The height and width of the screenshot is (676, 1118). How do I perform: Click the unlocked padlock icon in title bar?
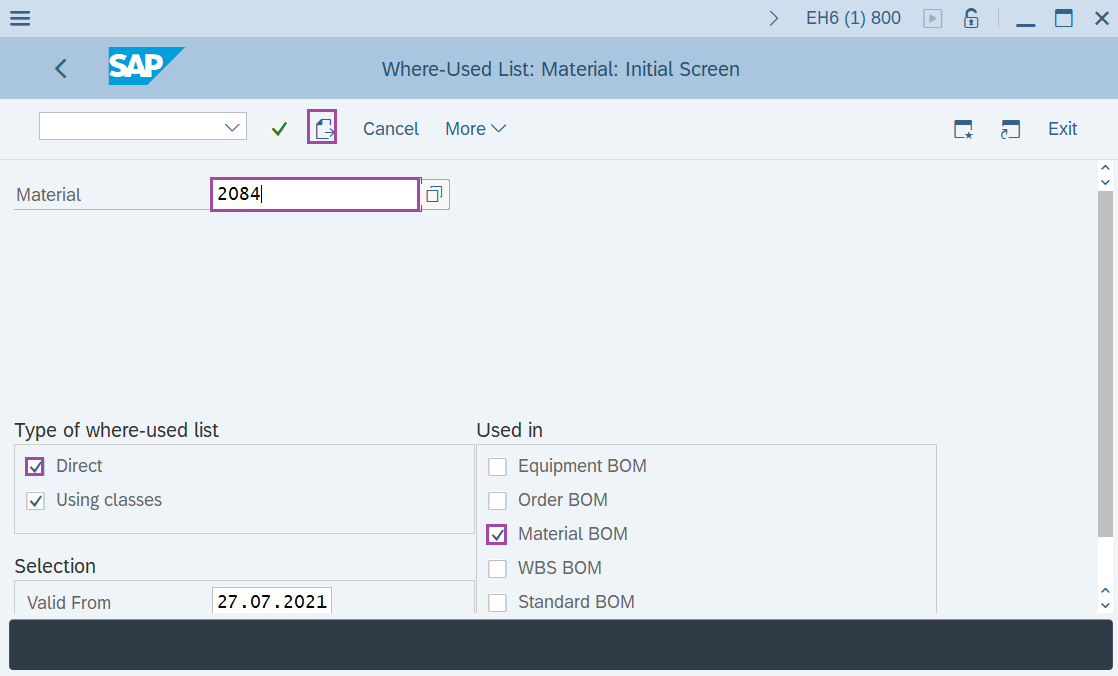point(970,17)
